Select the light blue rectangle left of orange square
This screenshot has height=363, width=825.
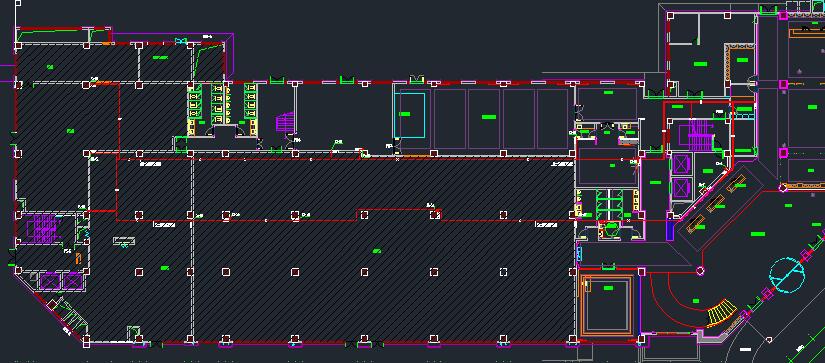tap(580, 254)
